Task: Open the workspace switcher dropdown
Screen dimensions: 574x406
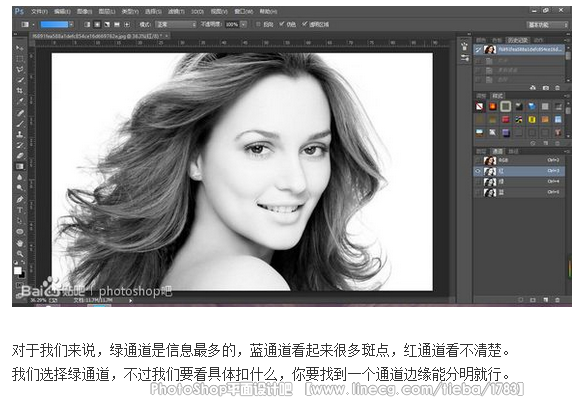Action: (x=547, y=25)
